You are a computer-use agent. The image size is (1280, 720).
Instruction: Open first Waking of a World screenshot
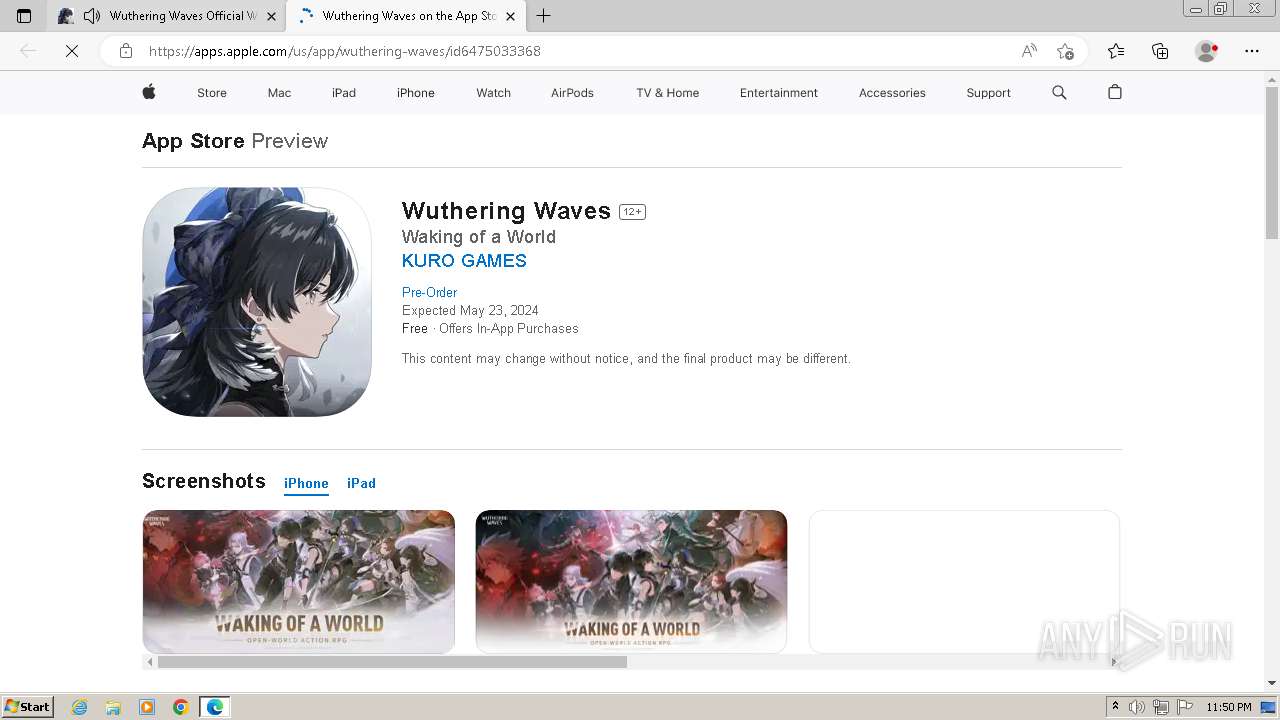(x=298, y=582)
